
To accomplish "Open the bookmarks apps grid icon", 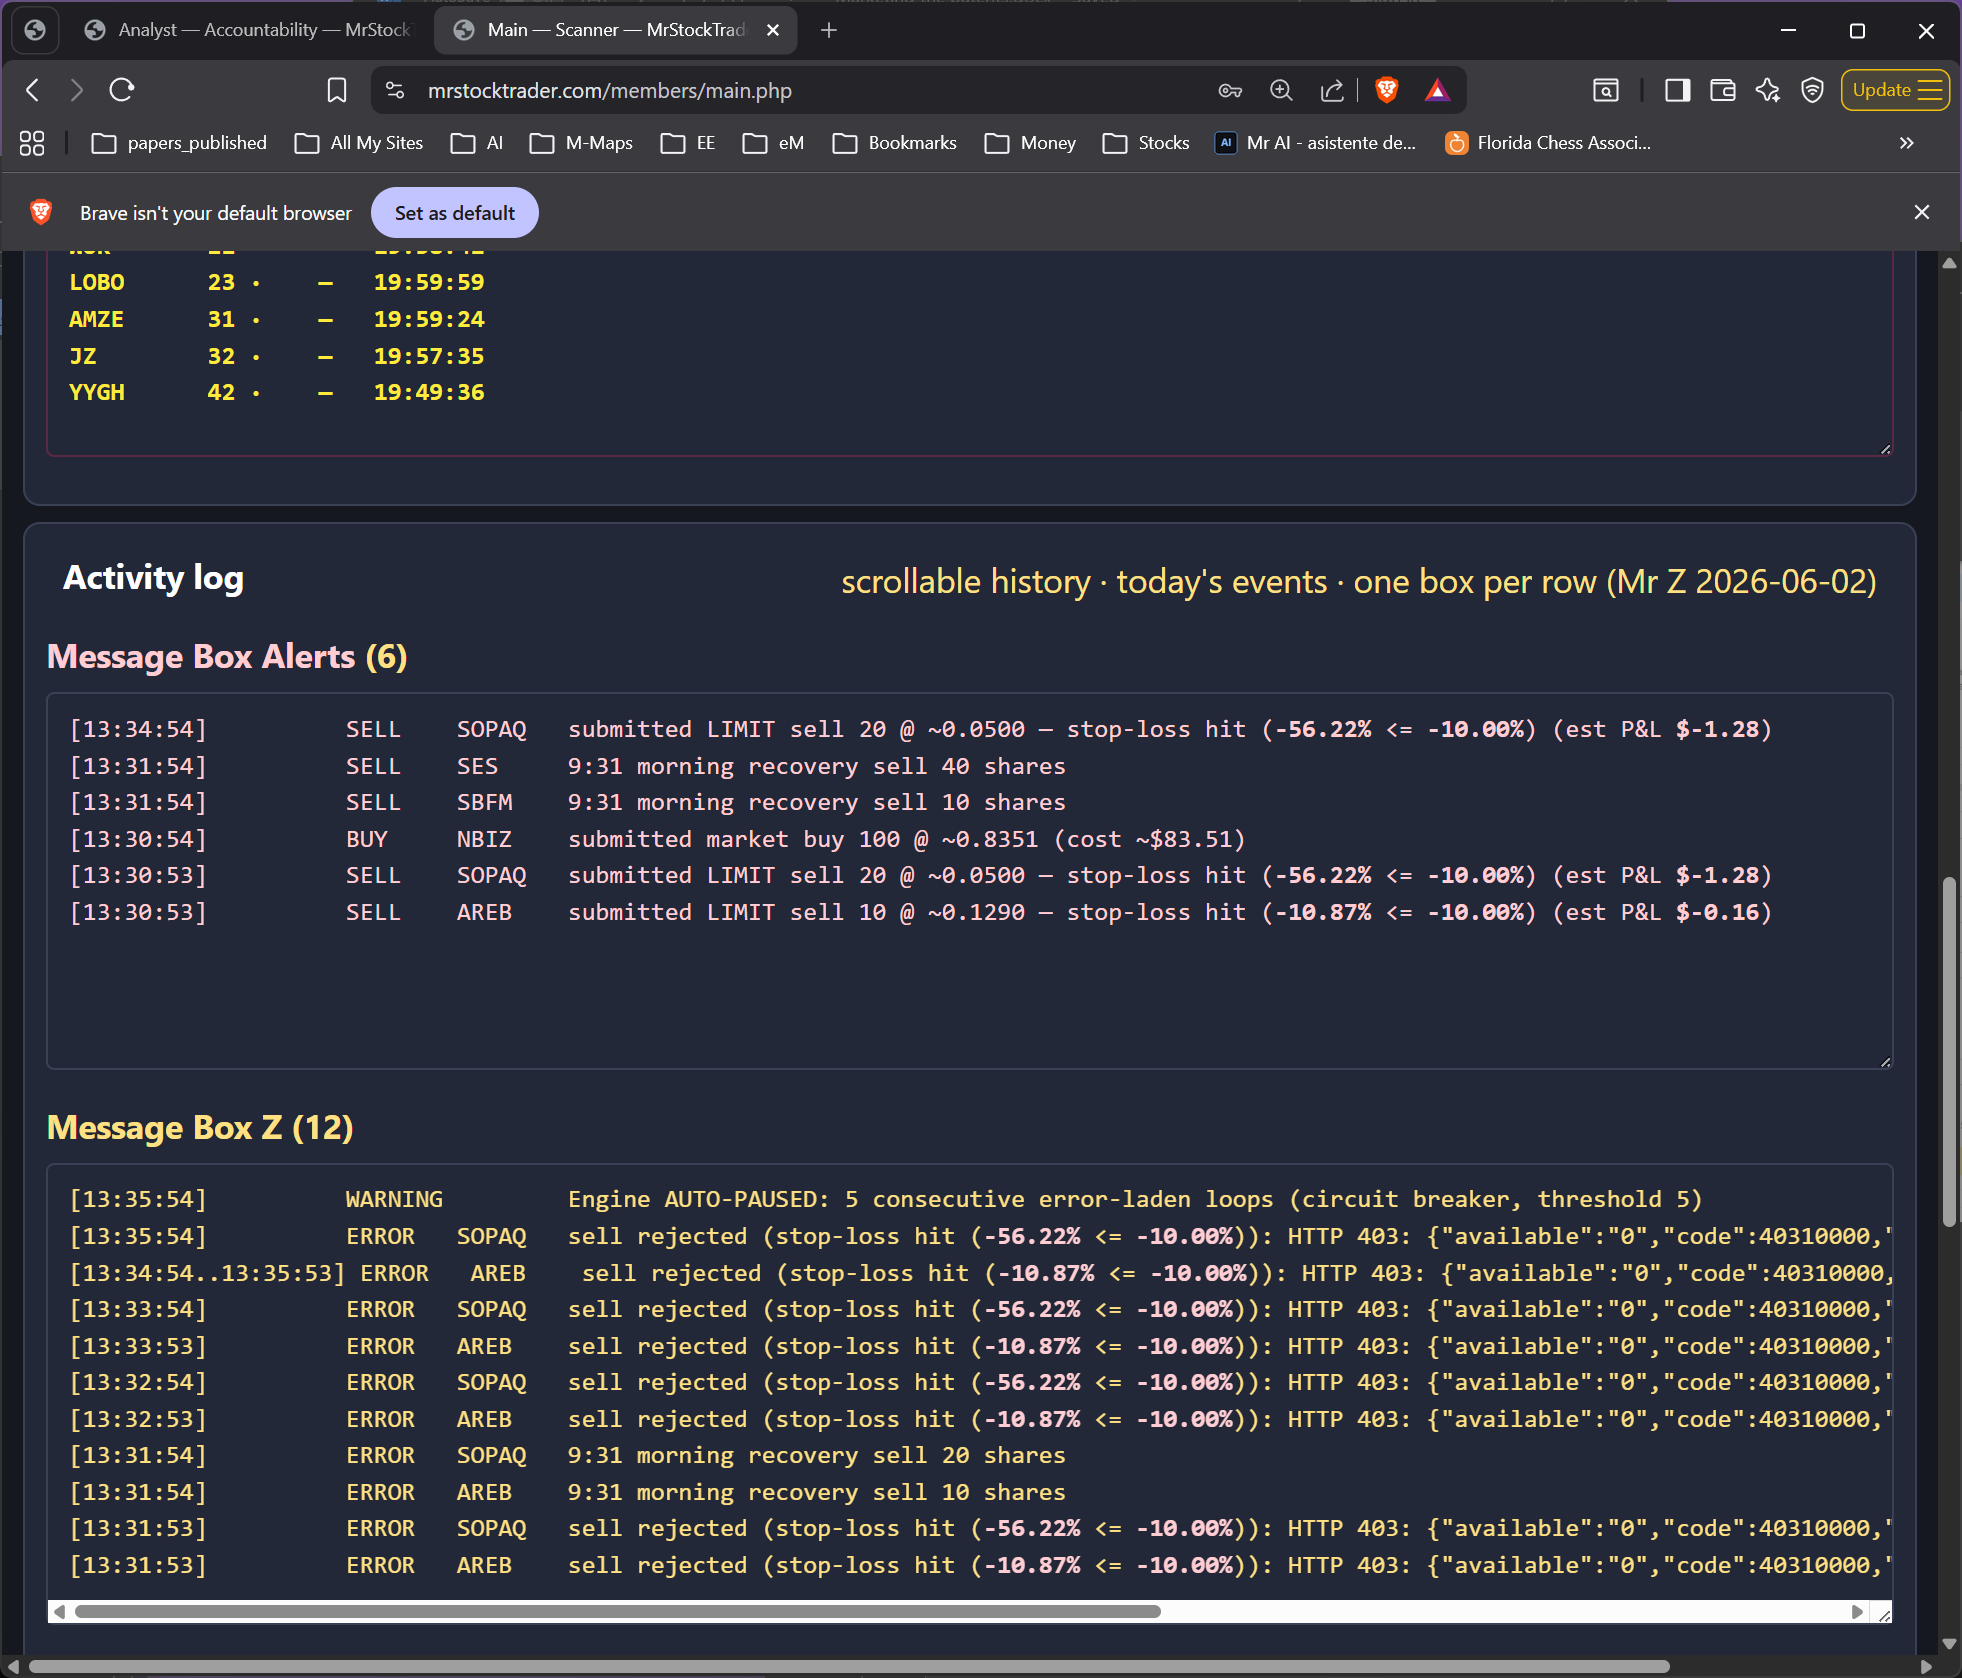I will [32, 143].
